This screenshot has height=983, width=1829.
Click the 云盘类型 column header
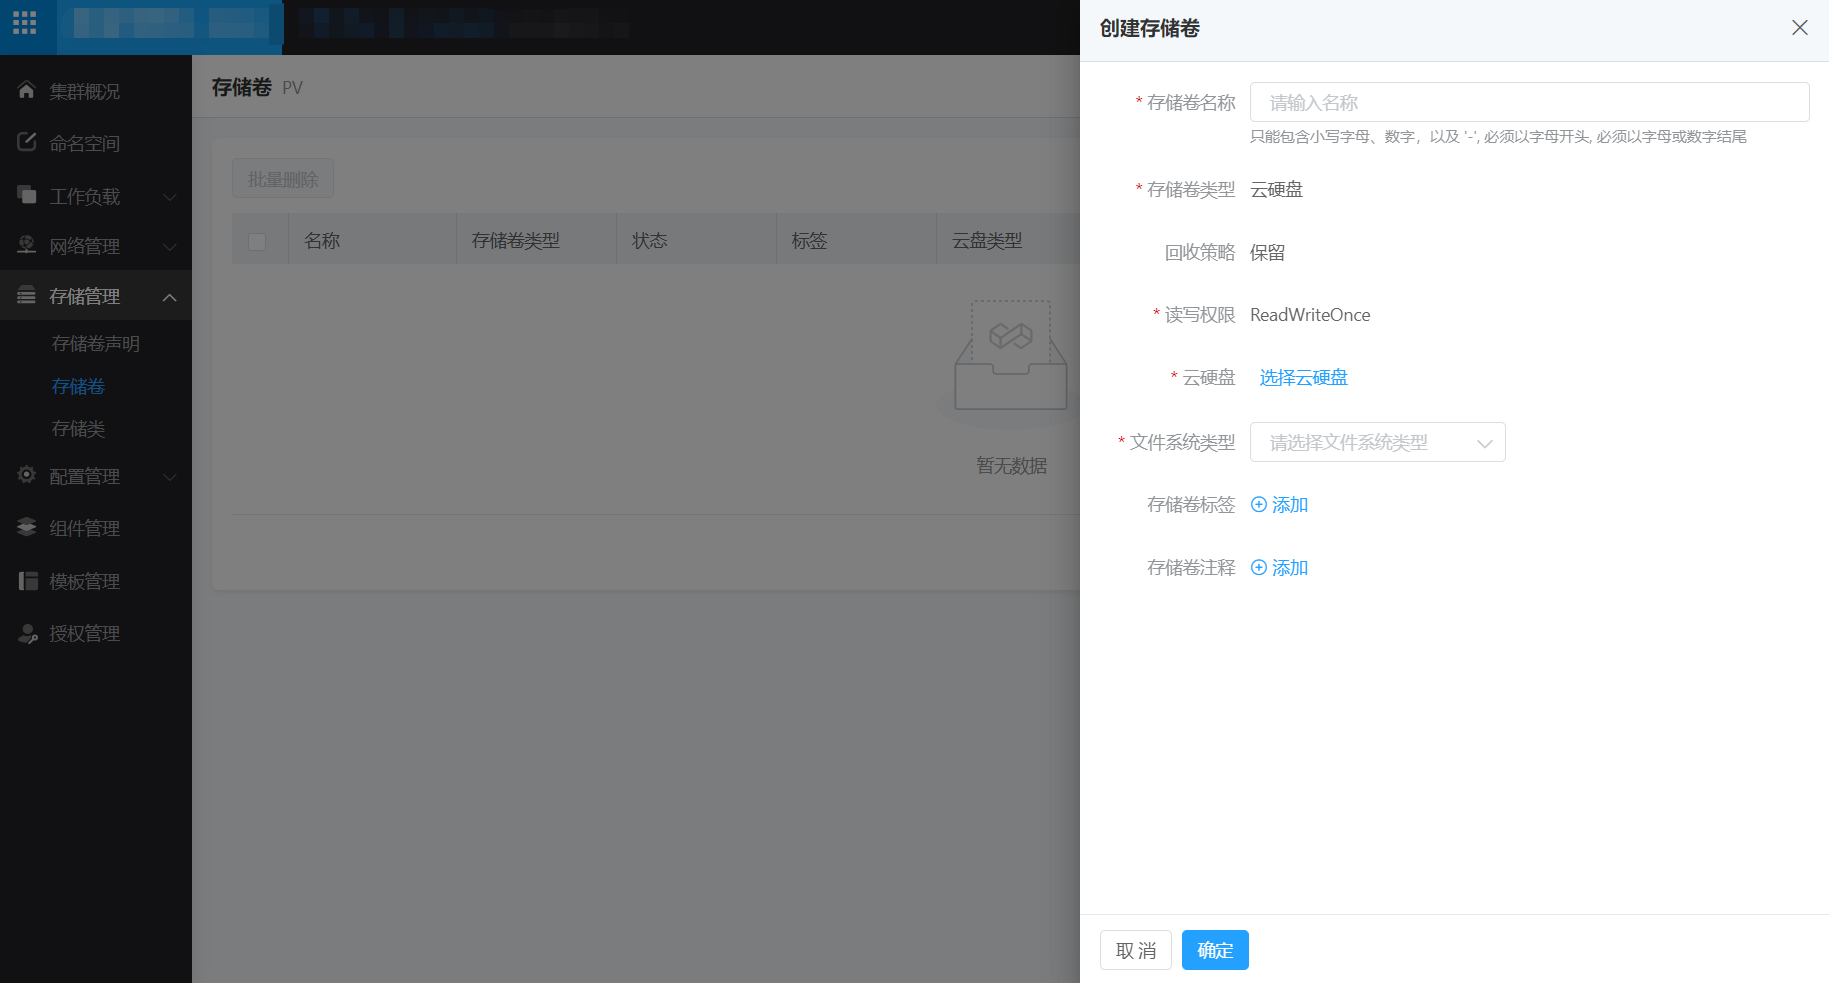(x=987, y=241)
